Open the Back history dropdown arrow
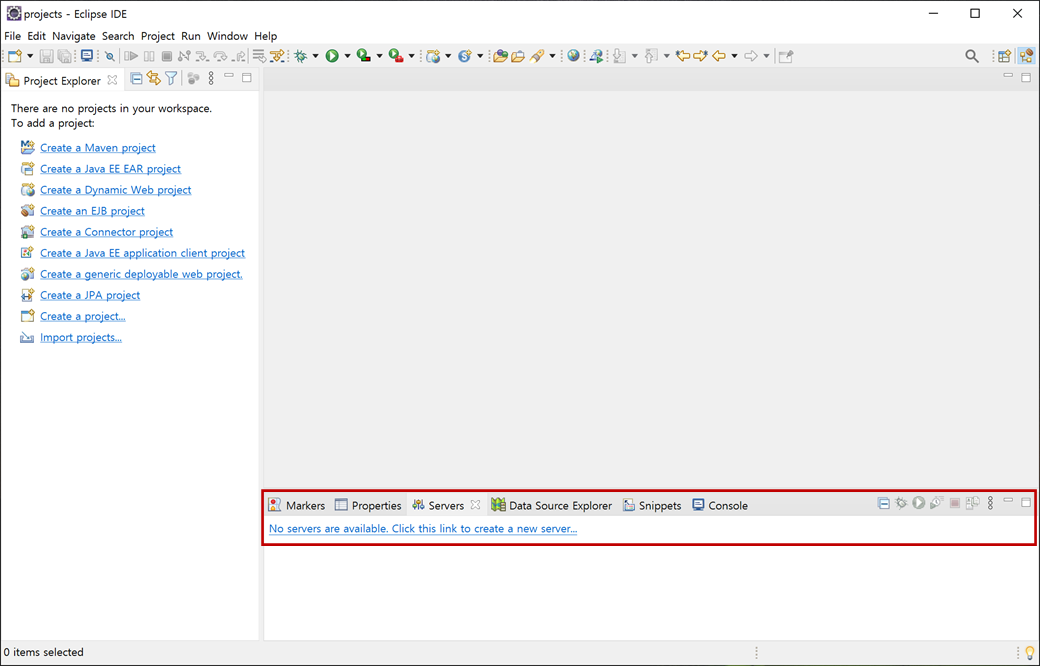1040x666 pixels. click(x=734, y=56)
